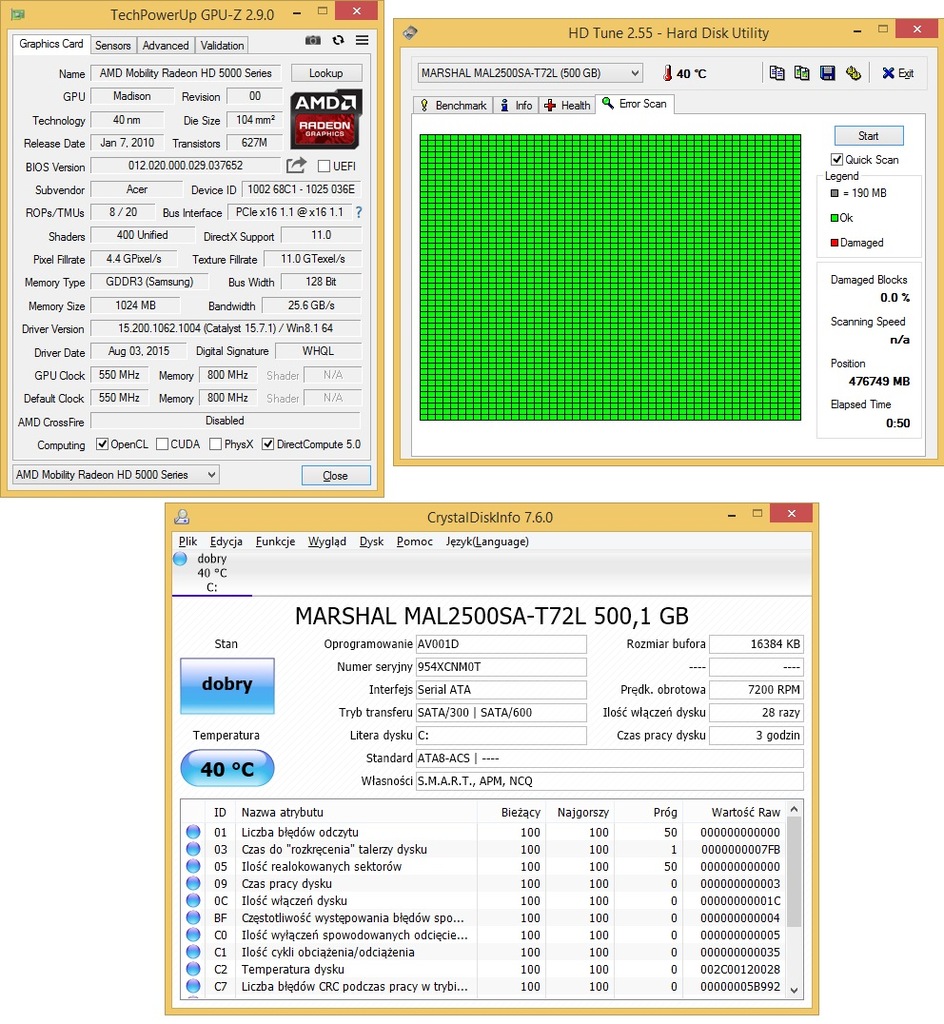The height and width of the screenshot is (1024, 944).
Task: Click status icon for attribute C1 row
Action: point(193,952)
